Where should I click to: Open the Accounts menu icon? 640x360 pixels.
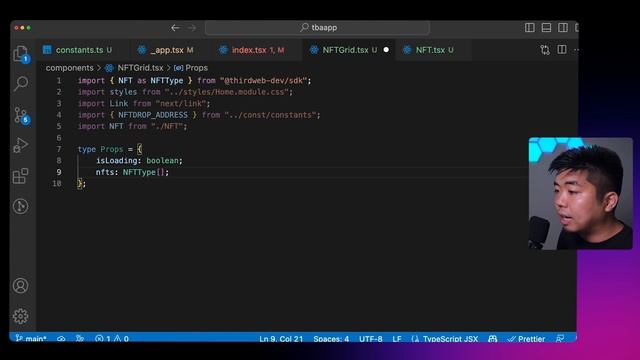(20, 285)
